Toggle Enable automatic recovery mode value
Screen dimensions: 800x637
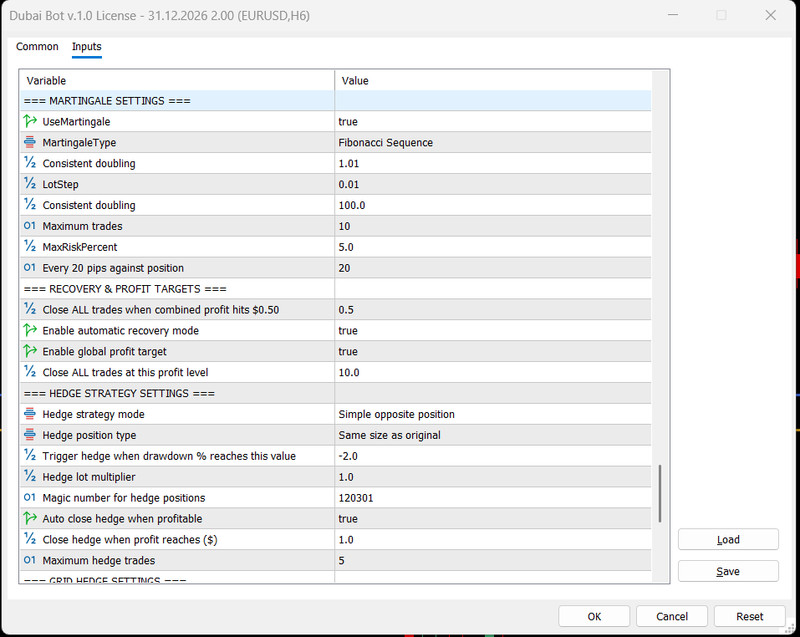click(x=493, y=330)
